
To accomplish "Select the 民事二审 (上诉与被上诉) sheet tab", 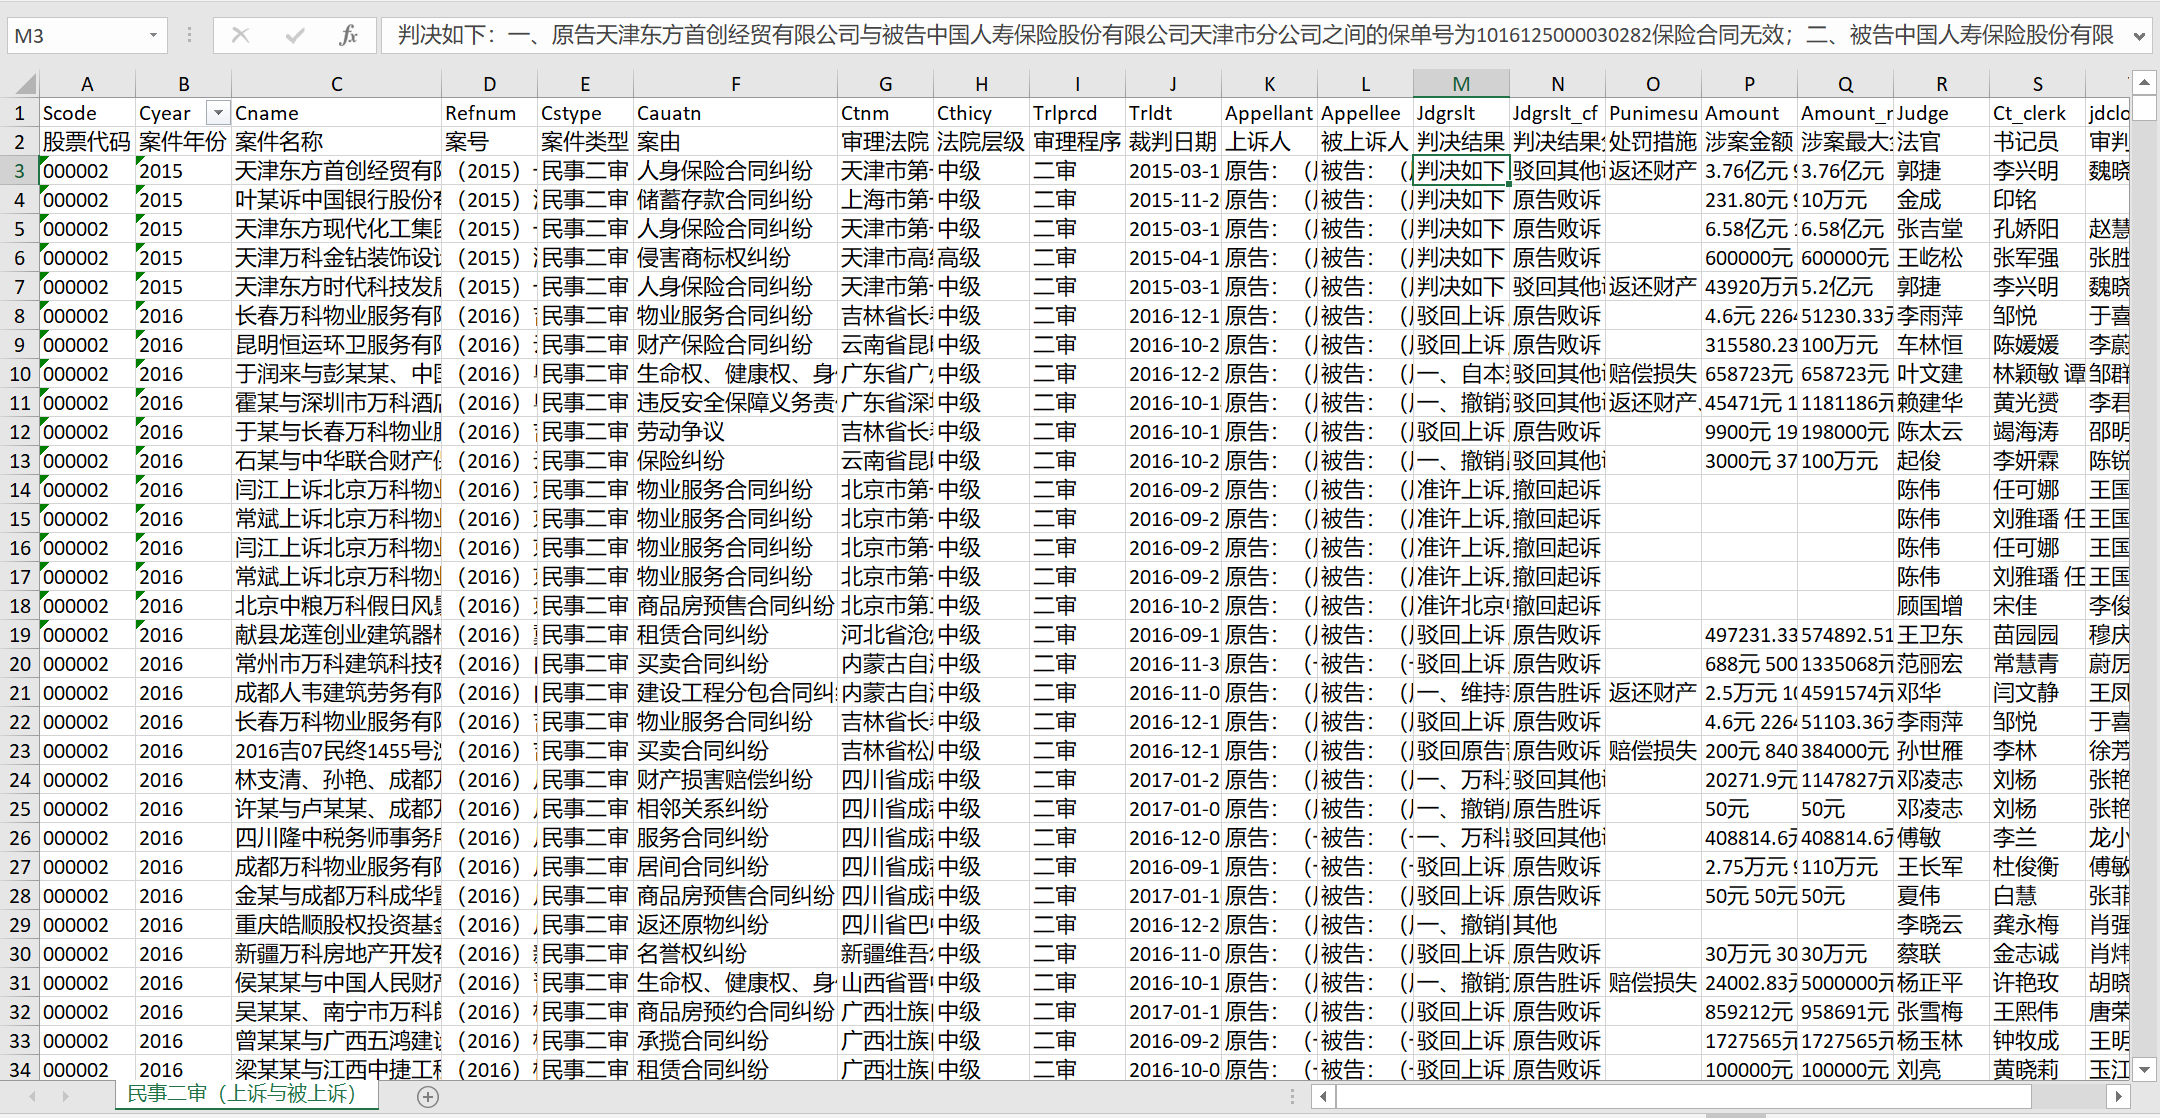I will coord(242,1094).
